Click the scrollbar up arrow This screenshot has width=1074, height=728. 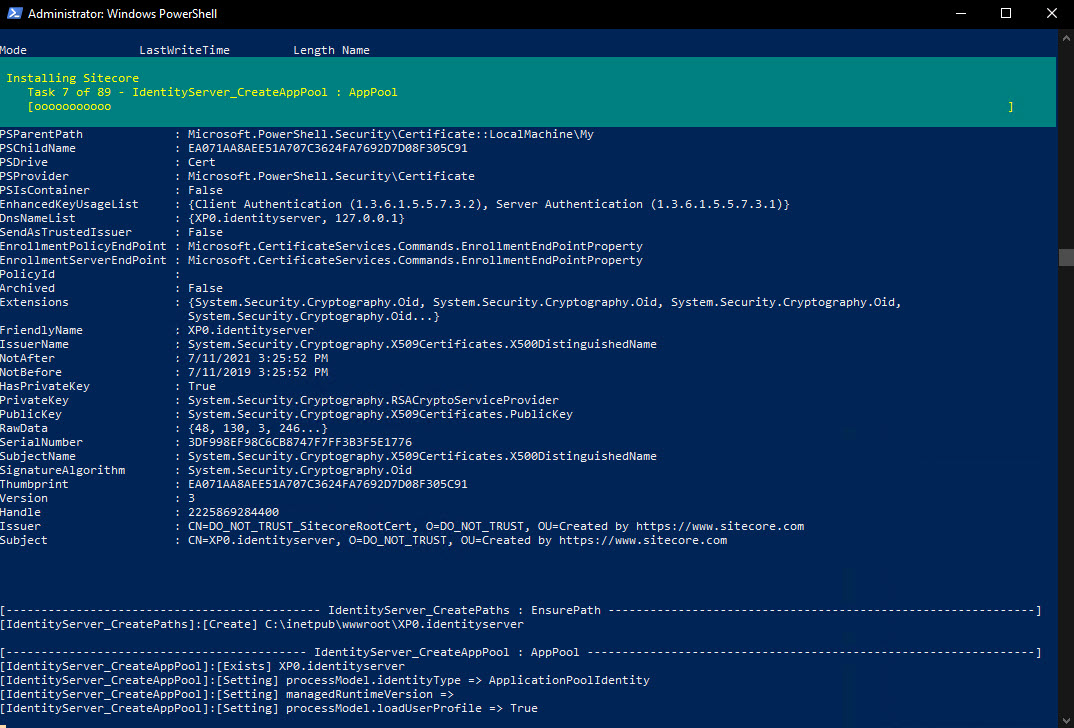(1066, 37)
